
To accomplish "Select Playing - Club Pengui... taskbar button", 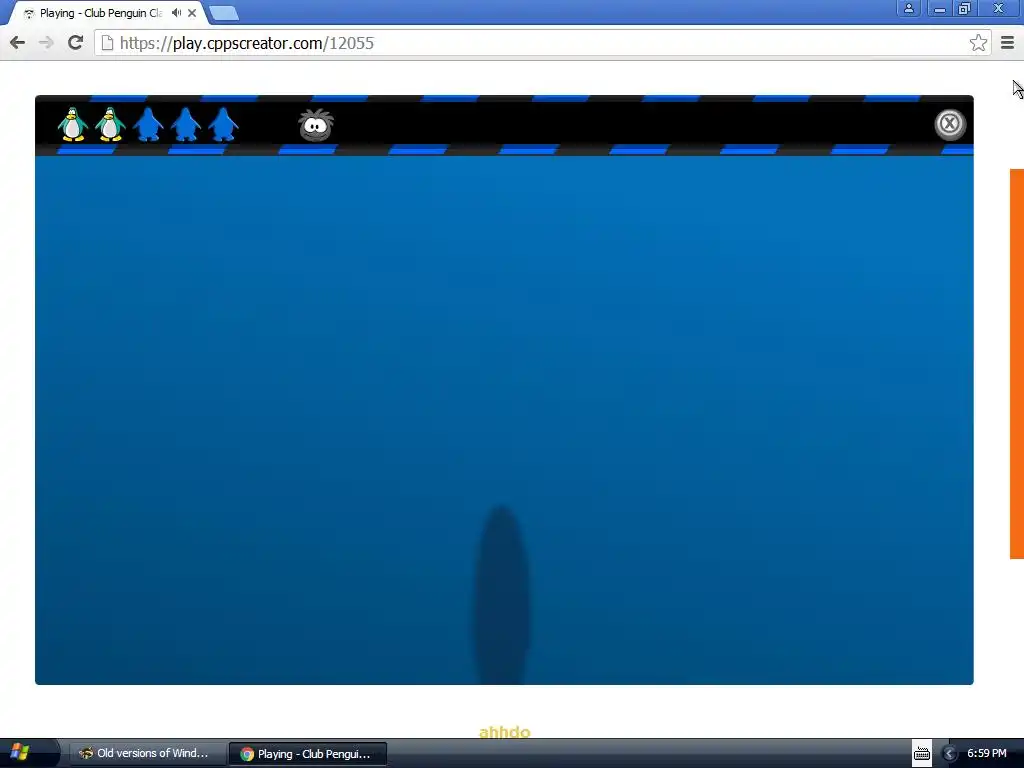I will click(x=308, y=754).
